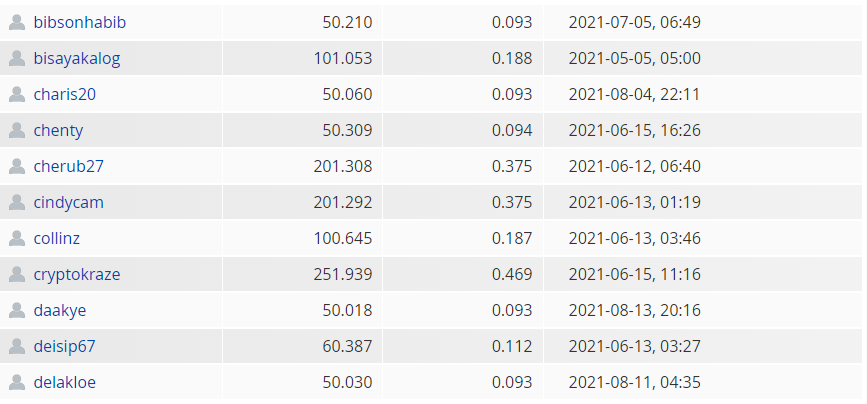The height and width of the screenshot is (404, 867).
Task: Click the avatar icon beside charis20
Action: 17,94
